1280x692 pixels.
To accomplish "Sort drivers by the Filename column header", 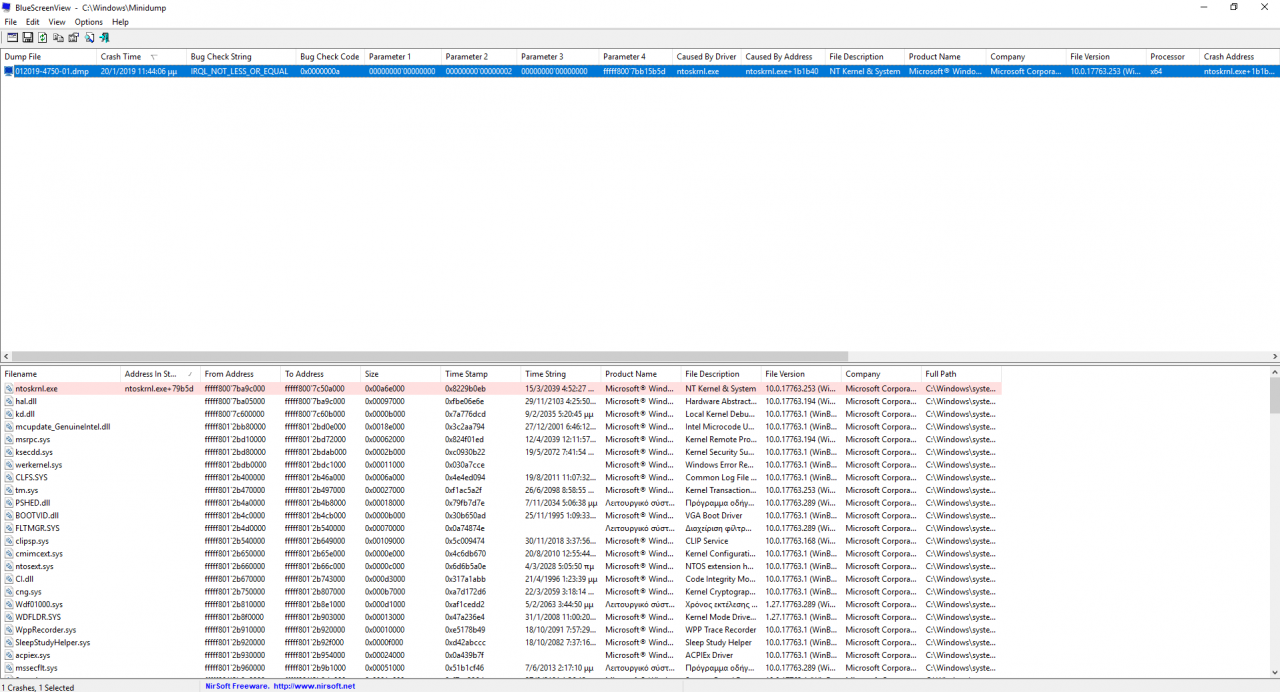I will tap(40, 374).
